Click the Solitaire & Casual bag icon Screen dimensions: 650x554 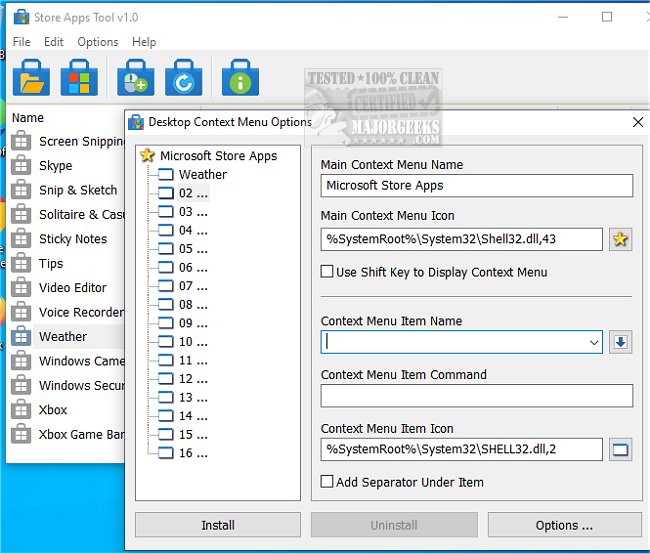point(21,214)
